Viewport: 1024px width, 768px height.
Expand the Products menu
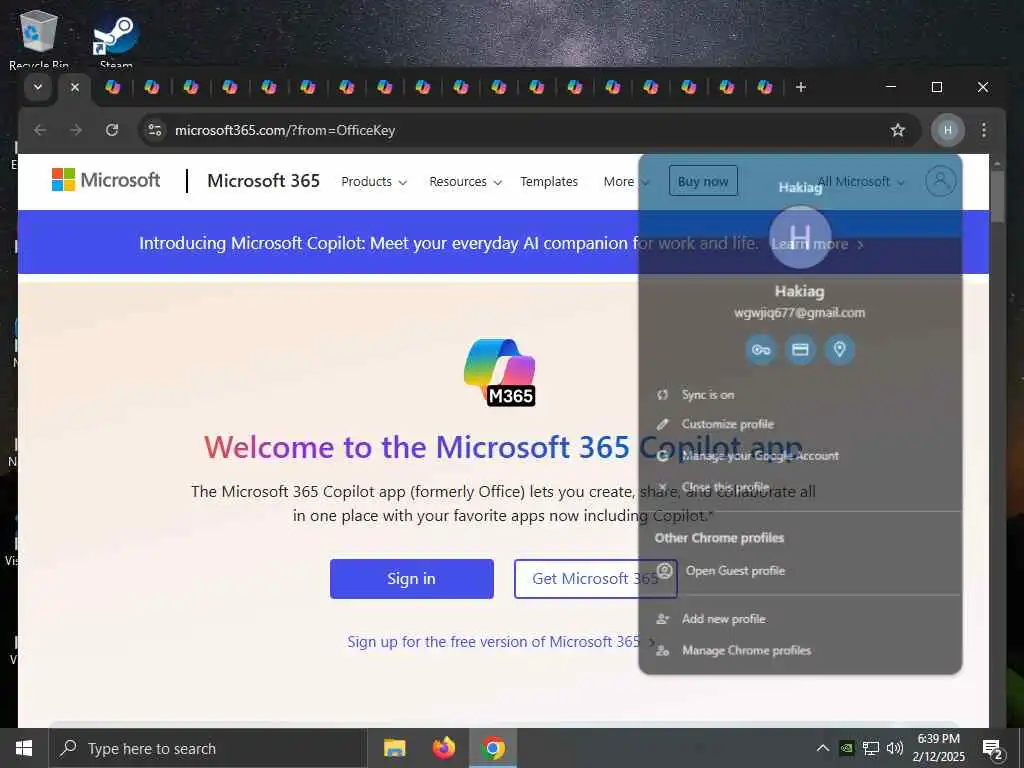click(374, 182)
